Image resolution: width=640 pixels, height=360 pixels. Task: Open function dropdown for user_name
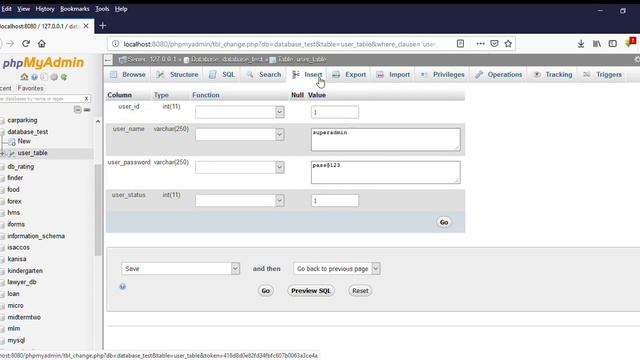(x=240, y=134)
